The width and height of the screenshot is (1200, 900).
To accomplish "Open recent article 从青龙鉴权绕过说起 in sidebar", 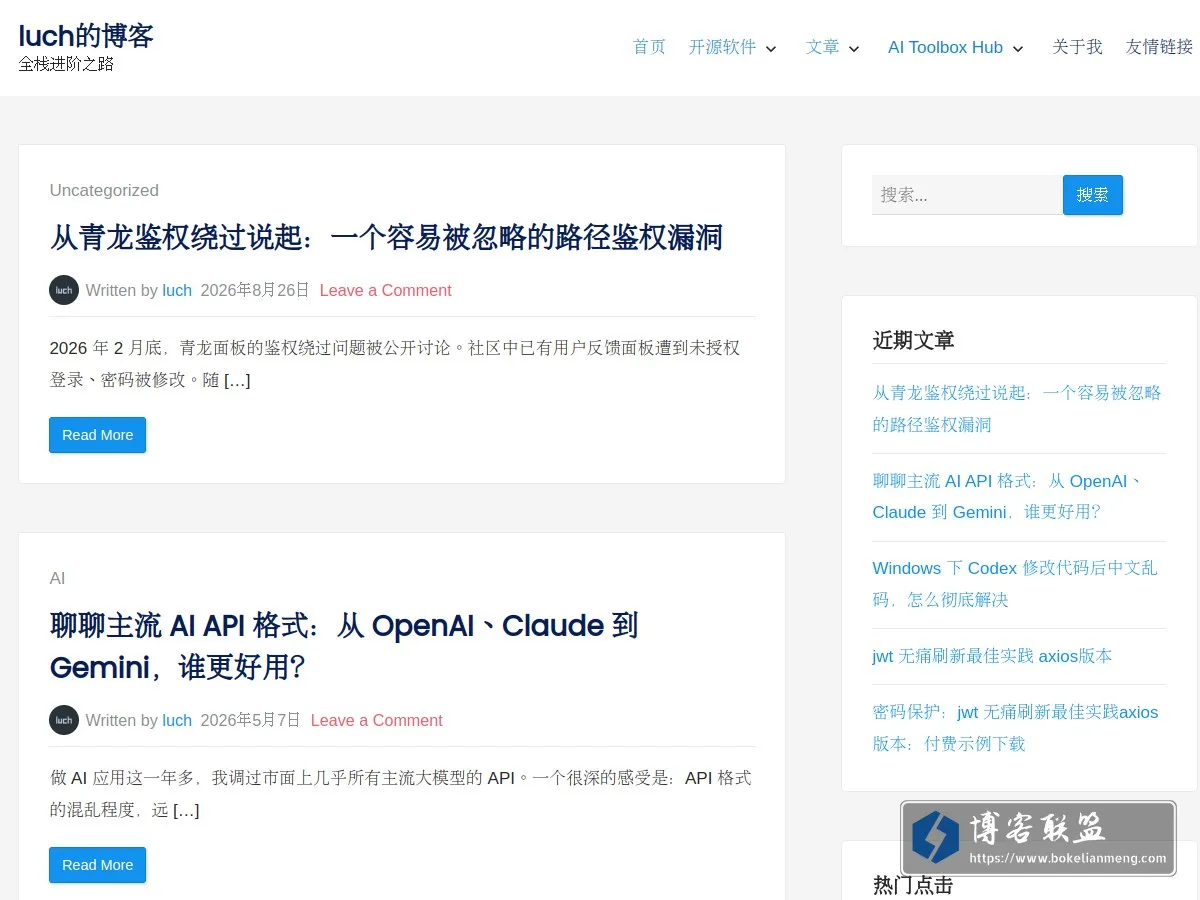I will pos(1017,408).
